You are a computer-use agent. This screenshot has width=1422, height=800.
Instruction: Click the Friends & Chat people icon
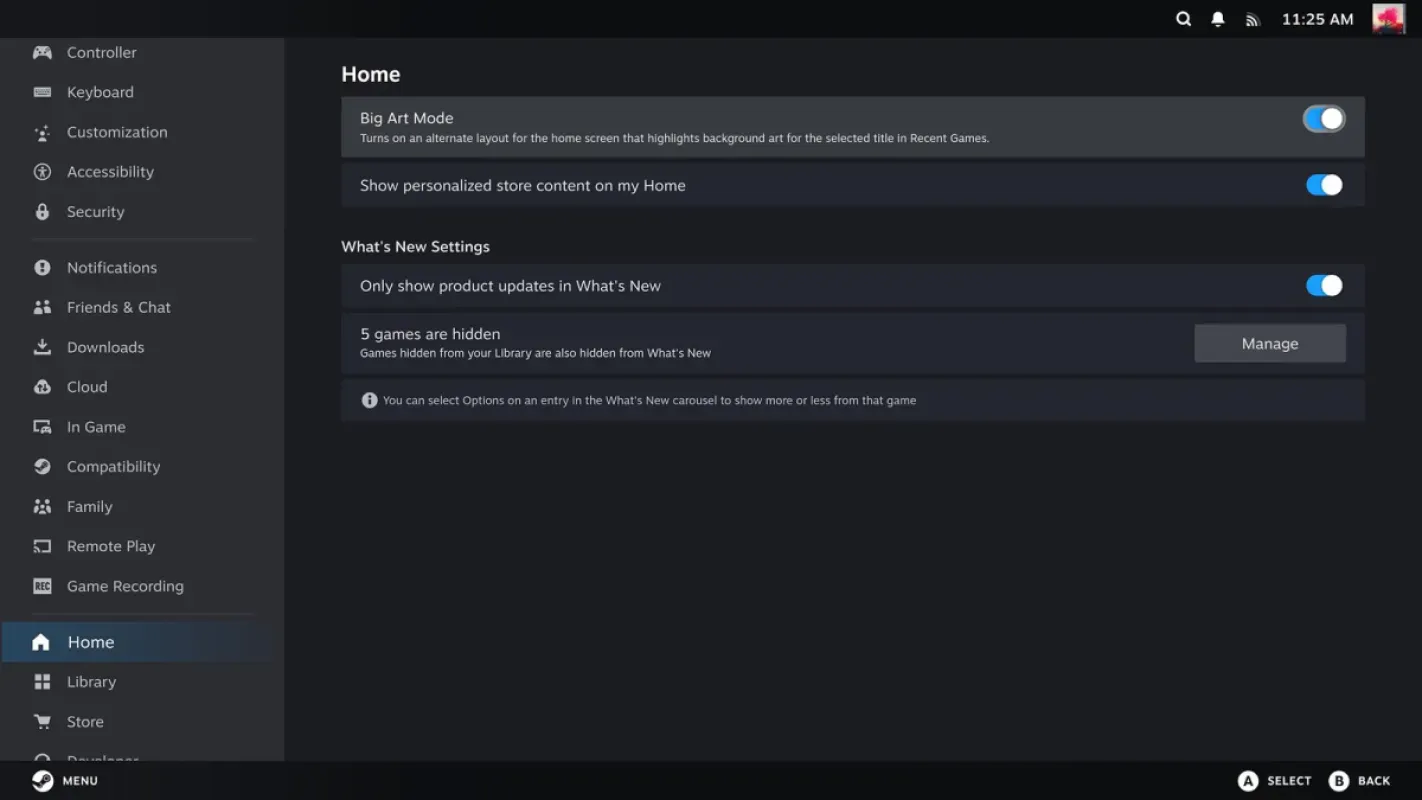[42, 308]
